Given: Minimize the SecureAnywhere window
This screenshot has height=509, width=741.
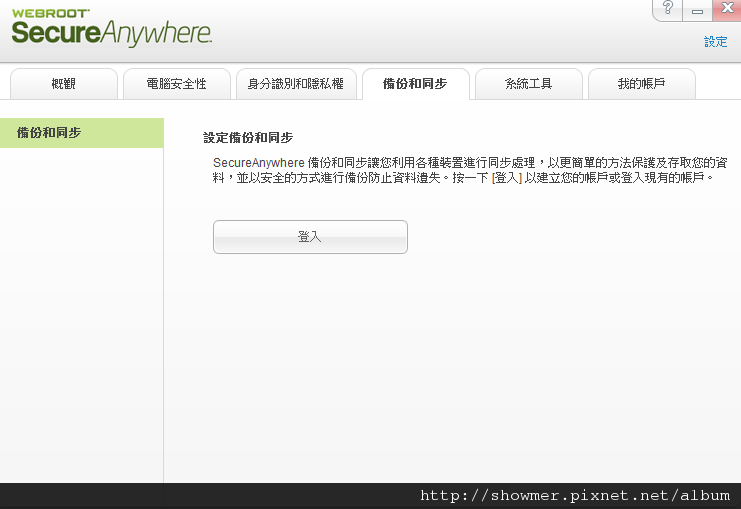Looking at the screenshot, I should [697, 10].
